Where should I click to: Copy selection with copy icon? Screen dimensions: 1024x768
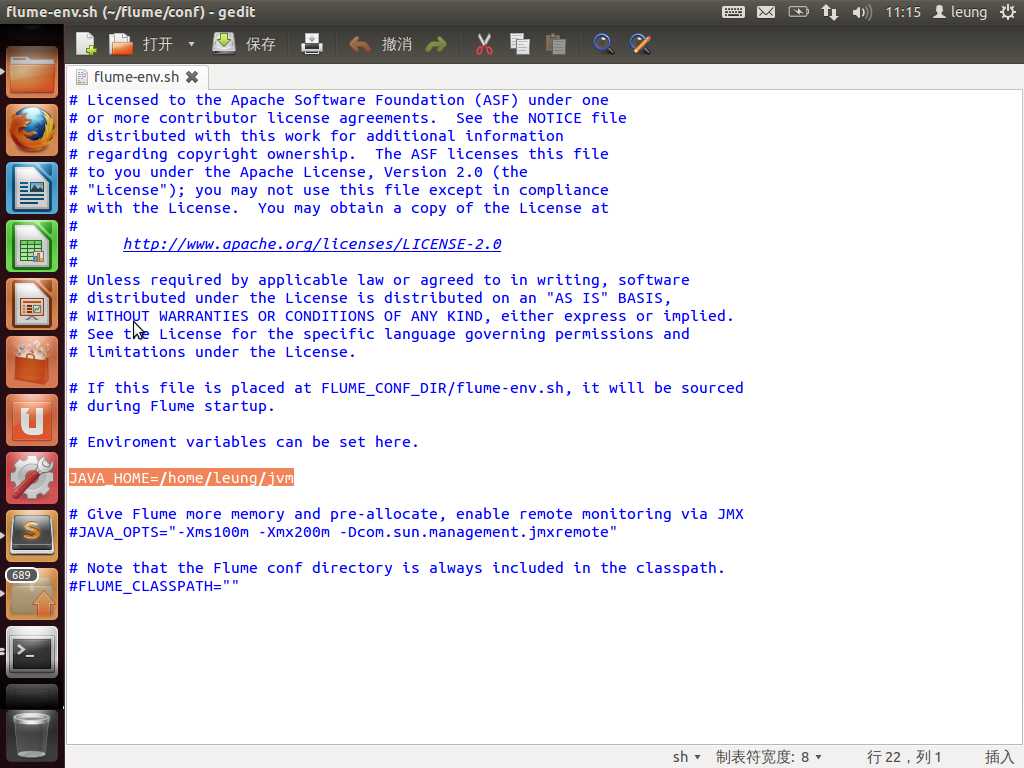[x=520, y=44]
